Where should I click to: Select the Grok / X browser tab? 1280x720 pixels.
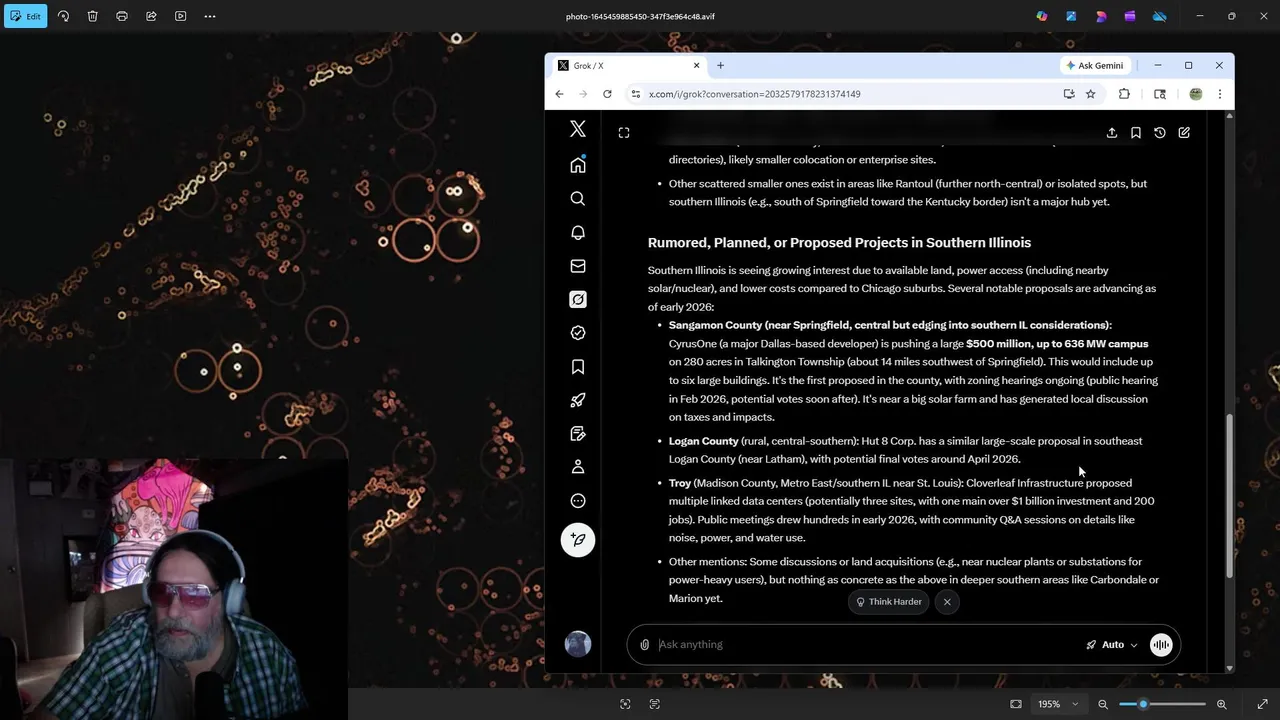tap(628, 66)
